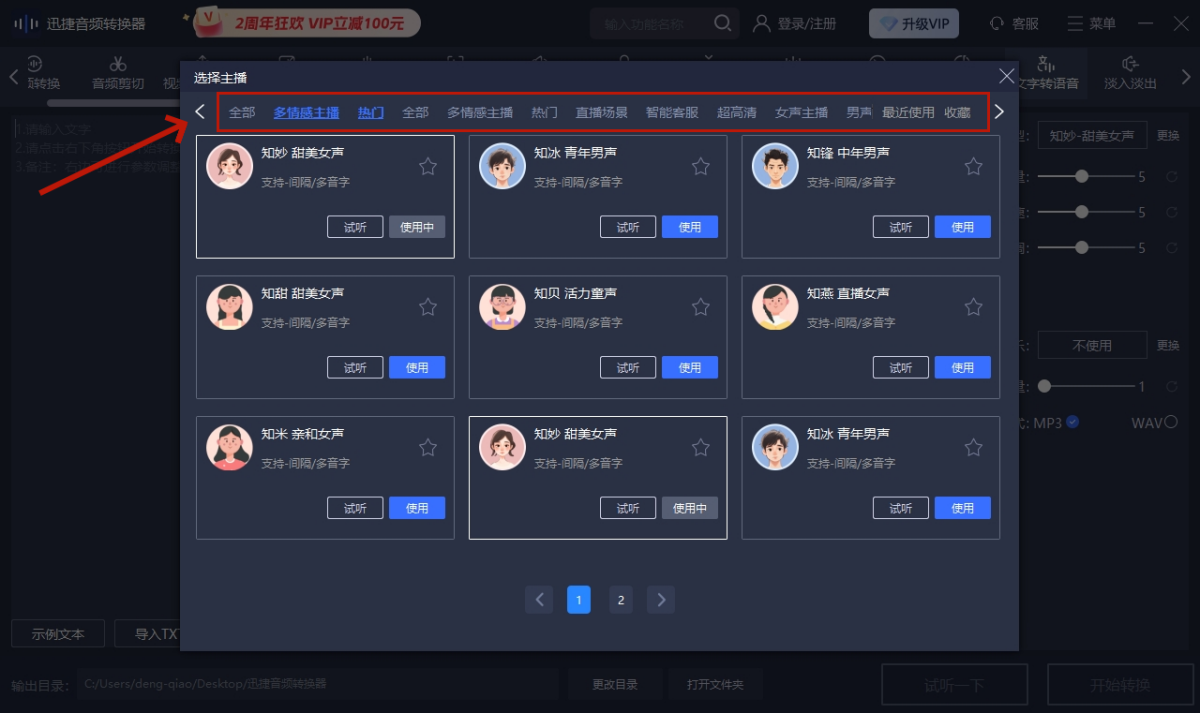This screenshot has width=1200, height=713.
Task: Go to next page of voices
Action: click(661, 600)
